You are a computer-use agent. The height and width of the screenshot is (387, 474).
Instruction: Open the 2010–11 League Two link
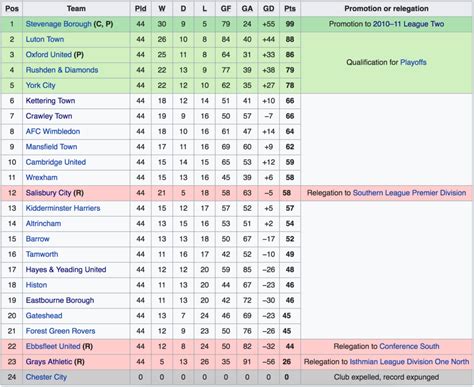coord(408,24)
